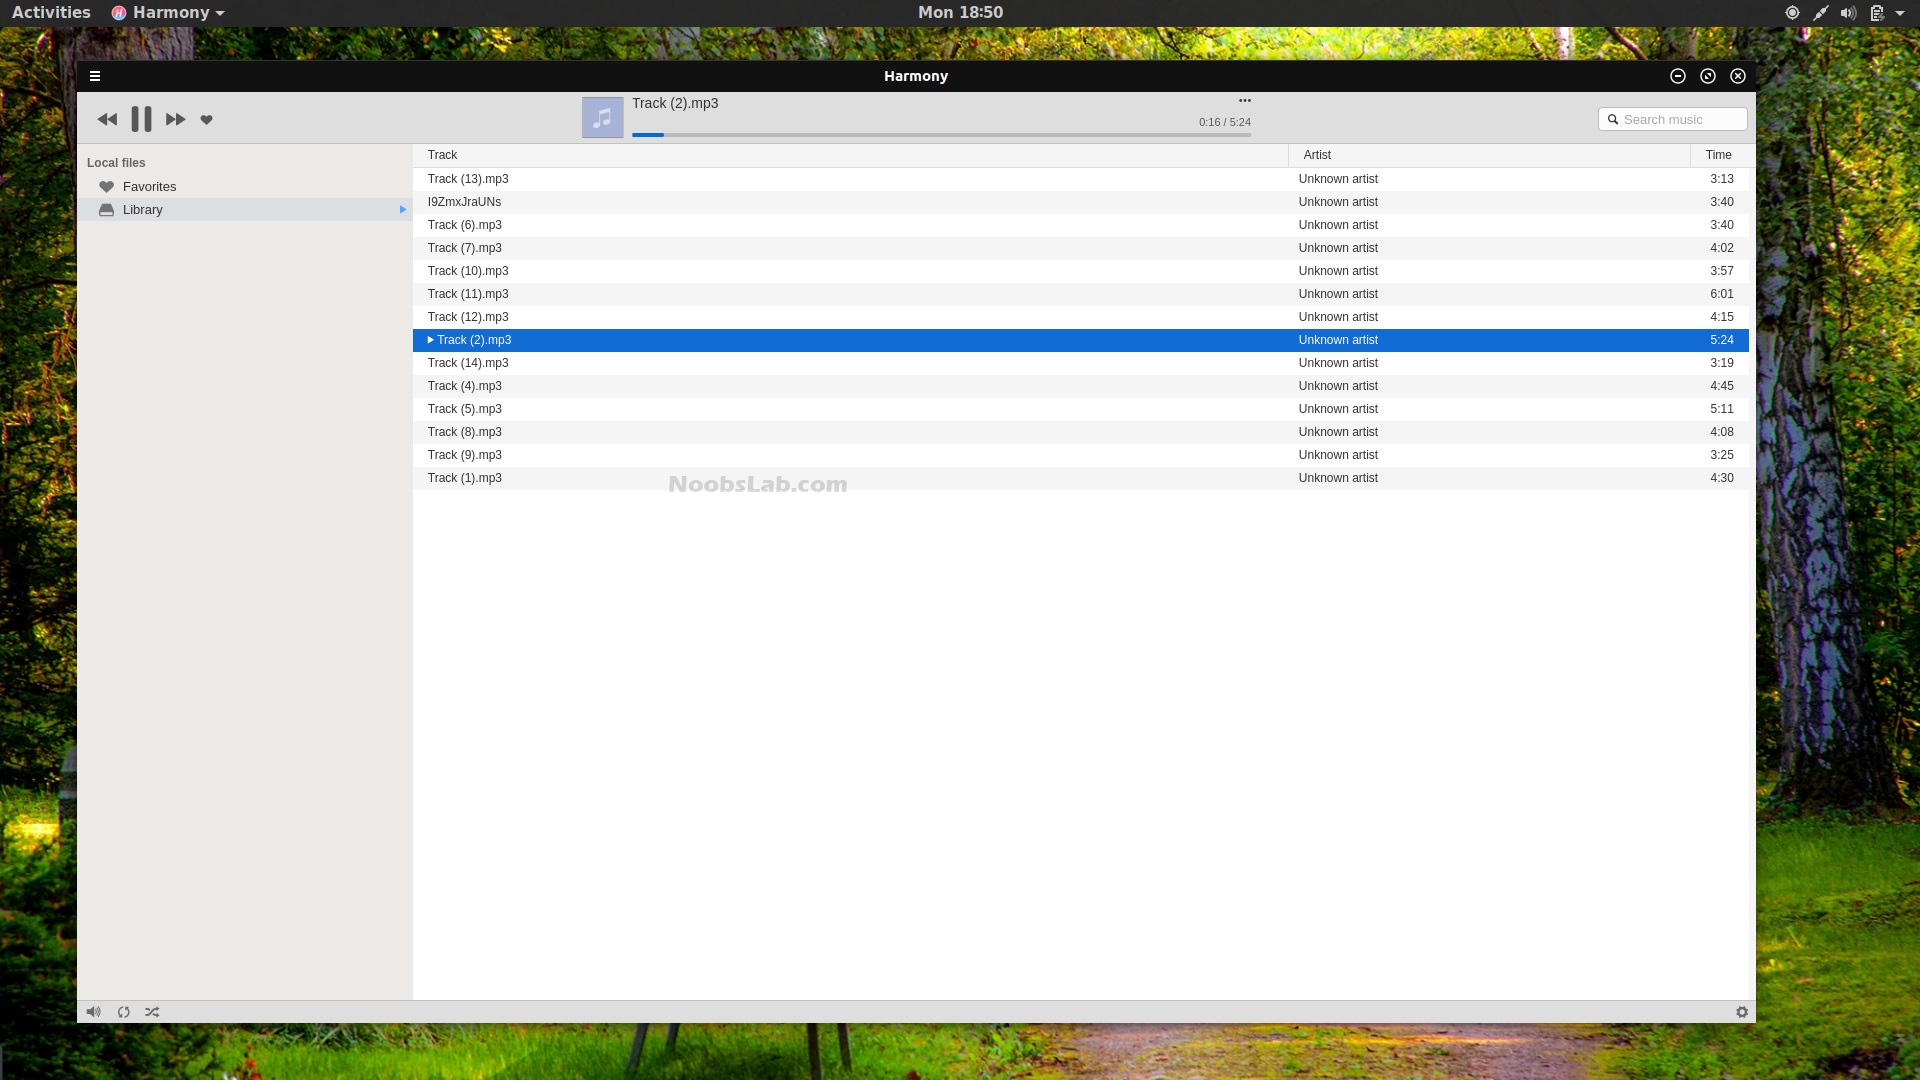Click the color picker tray icon
Screen dimensions: 1920x1080
click(1820, 13)
